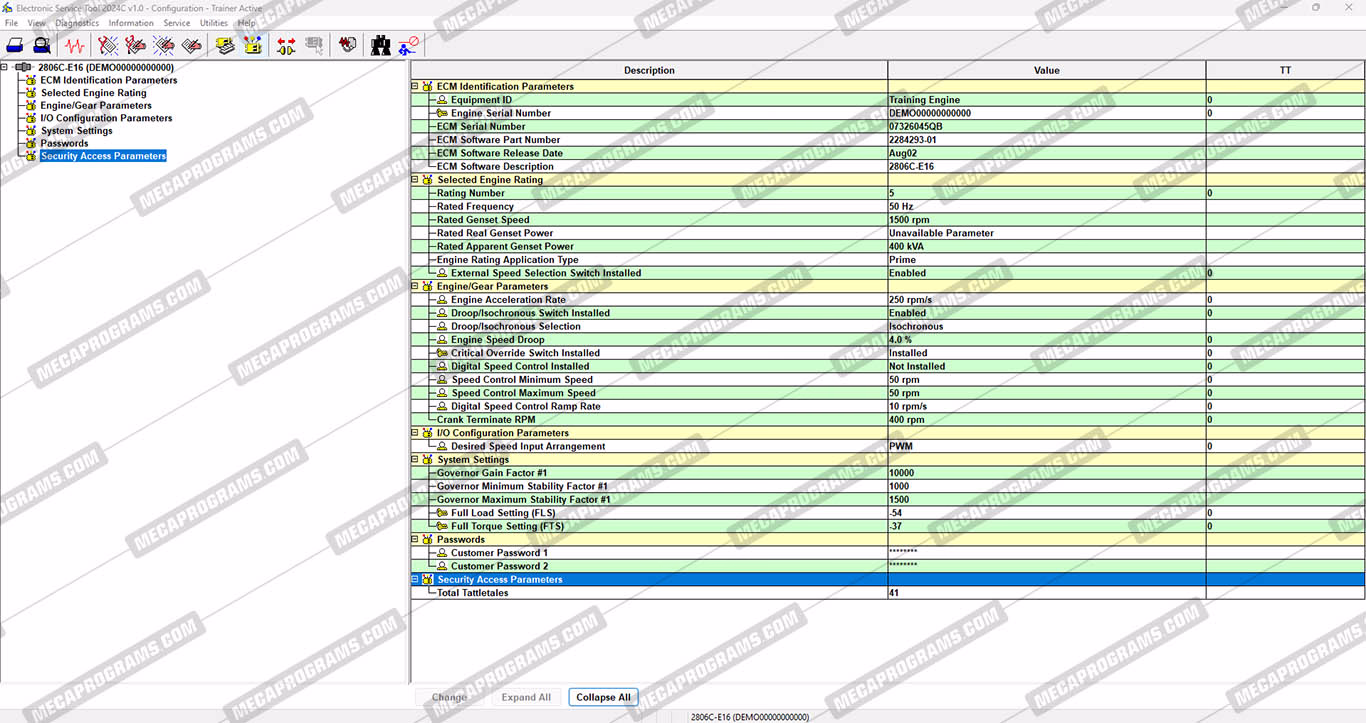
Task: Open the second diagnostic codes icon with red hand
Action: tap(136, 45)
